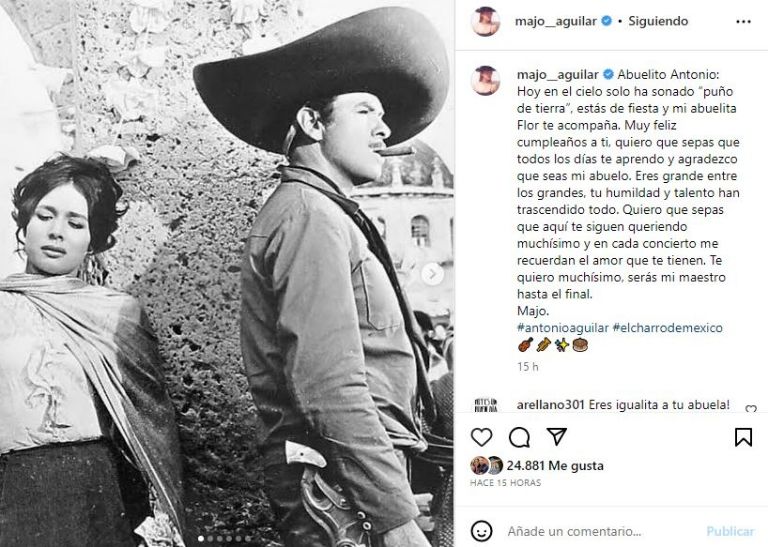Open majo__aguilar username in the header
This screenshot has height=547, width=768.
pos(555,21)
